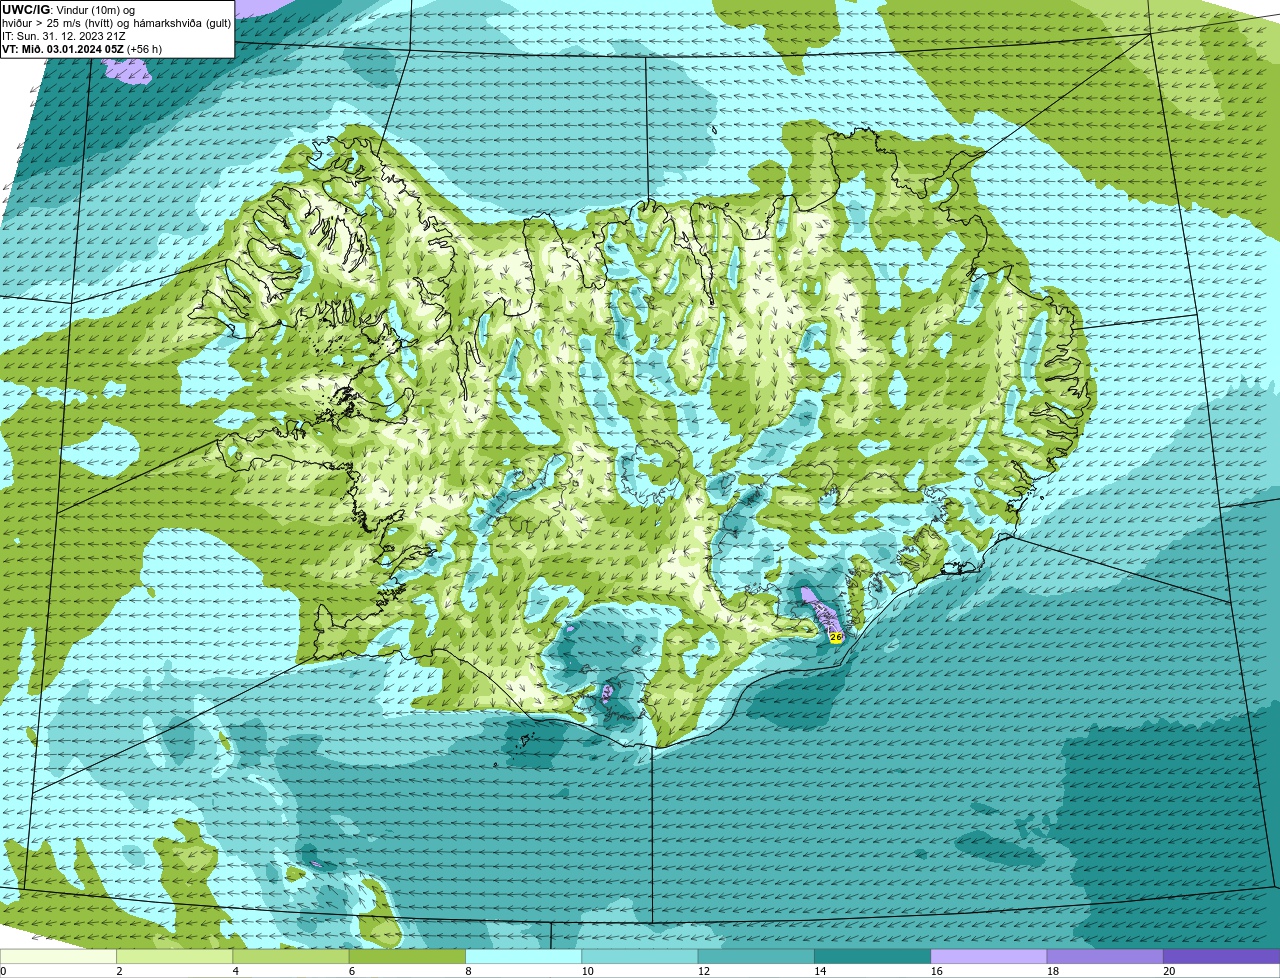Click the valid time 'VT: Mið. 03.01.2024 05Z (+56 h)'
The image size is (1280, 978).
[82, 49]
